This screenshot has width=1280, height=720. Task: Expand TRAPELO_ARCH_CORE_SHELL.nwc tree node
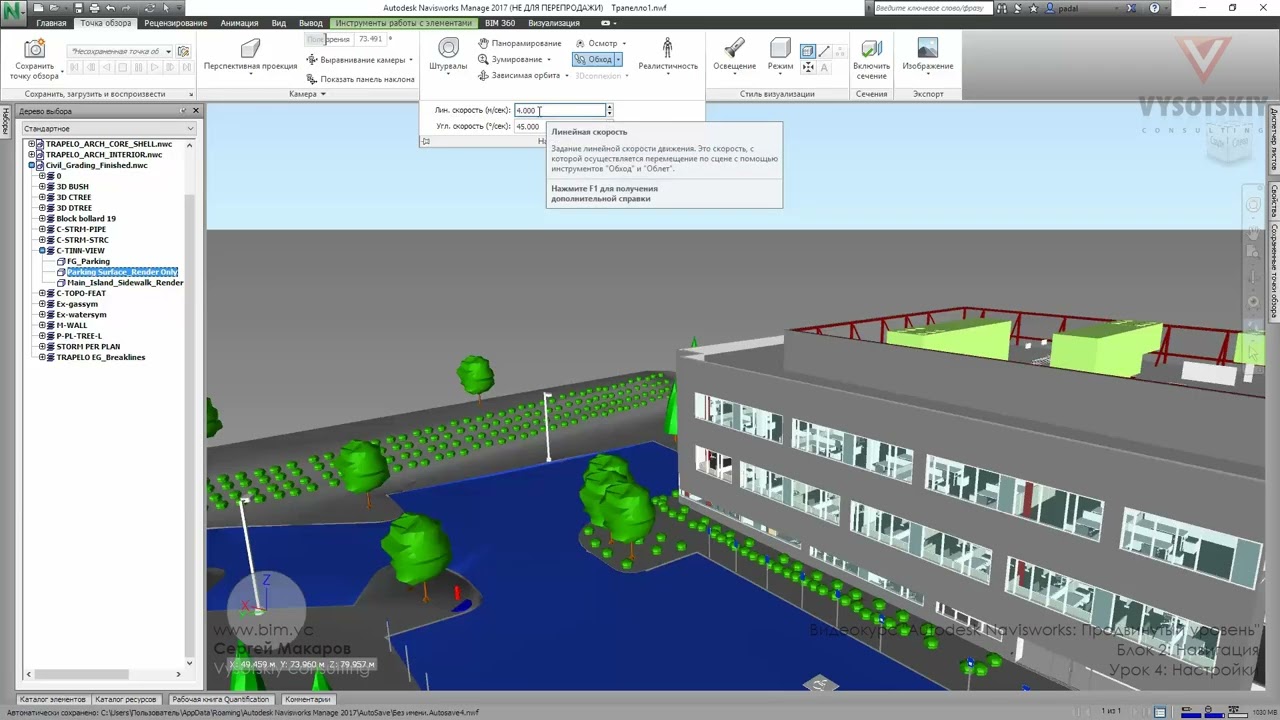tap(31, 144)
